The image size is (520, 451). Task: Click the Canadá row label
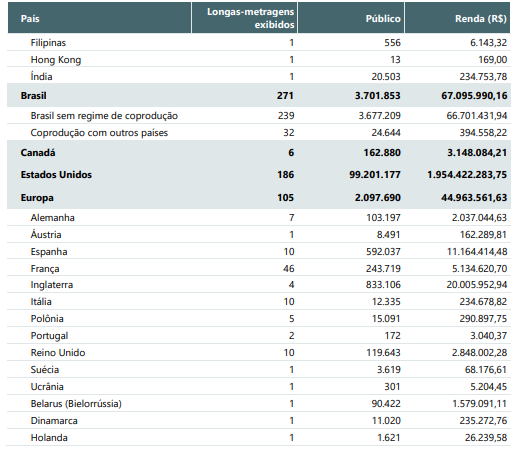point(38,153)
